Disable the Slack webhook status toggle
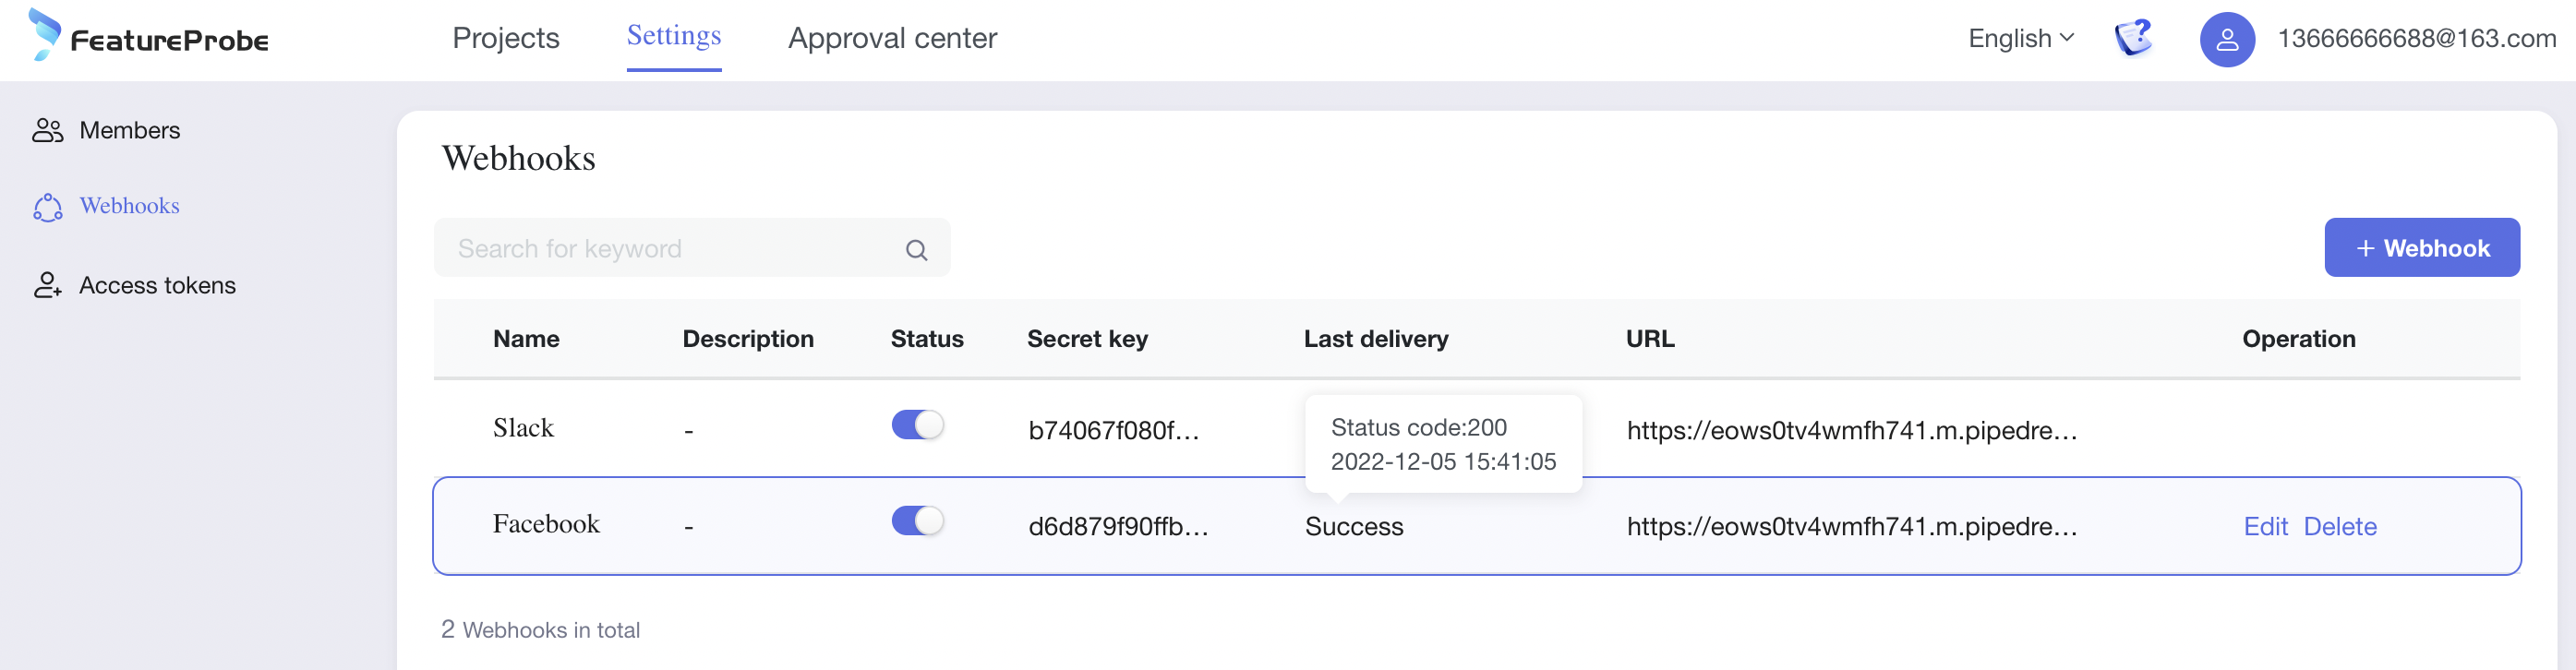Screen dimensions: 2576x670 tap(917, 425)
